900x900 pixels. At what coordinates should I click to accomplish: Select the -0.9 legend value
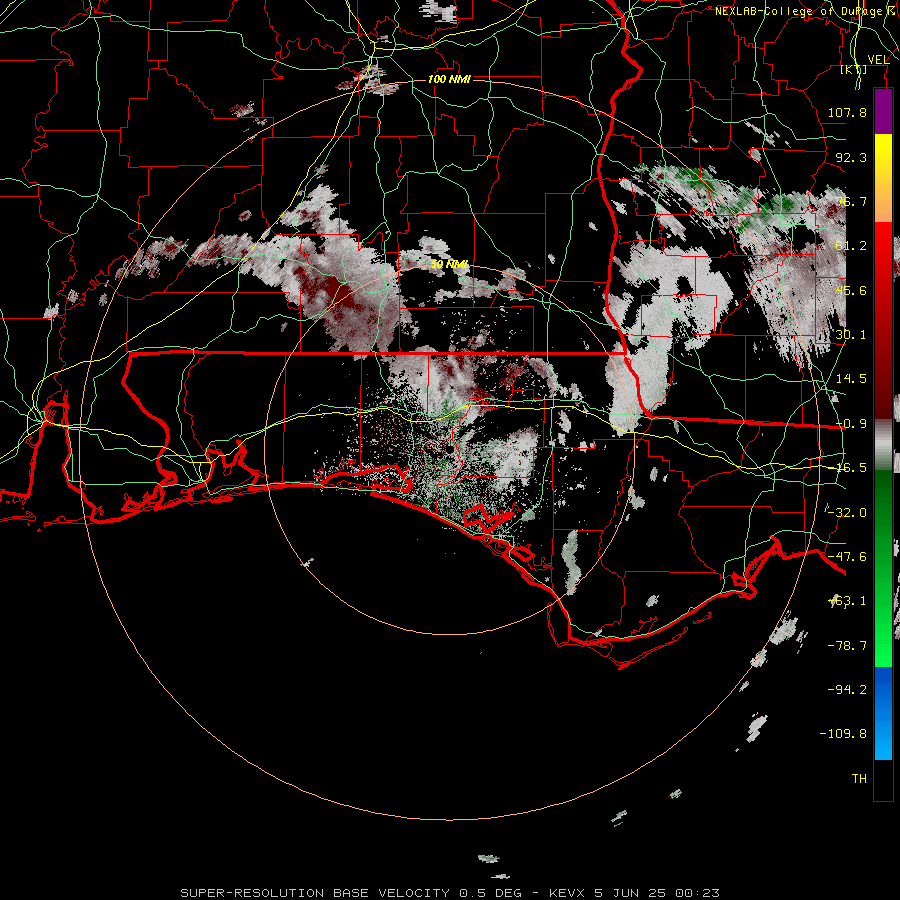coord(851,424)
